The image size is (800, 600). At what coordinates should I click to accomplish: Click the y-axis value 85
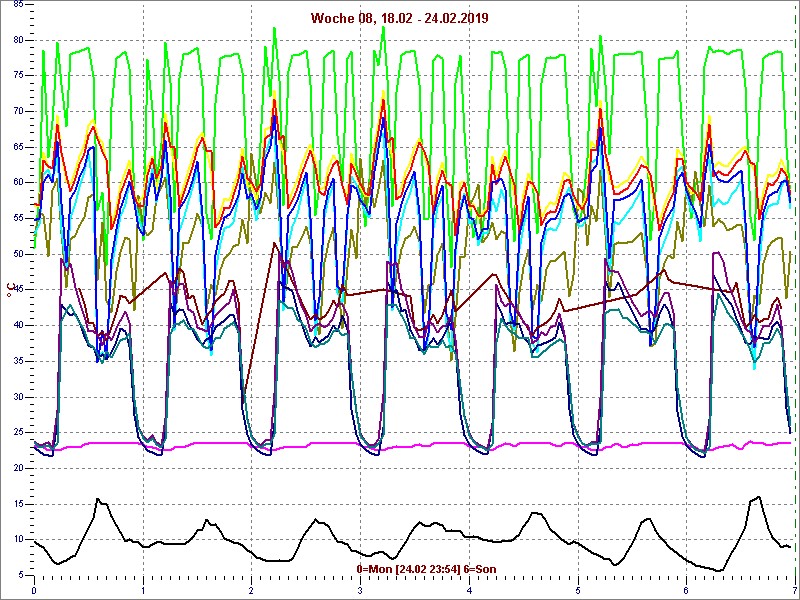17,5
